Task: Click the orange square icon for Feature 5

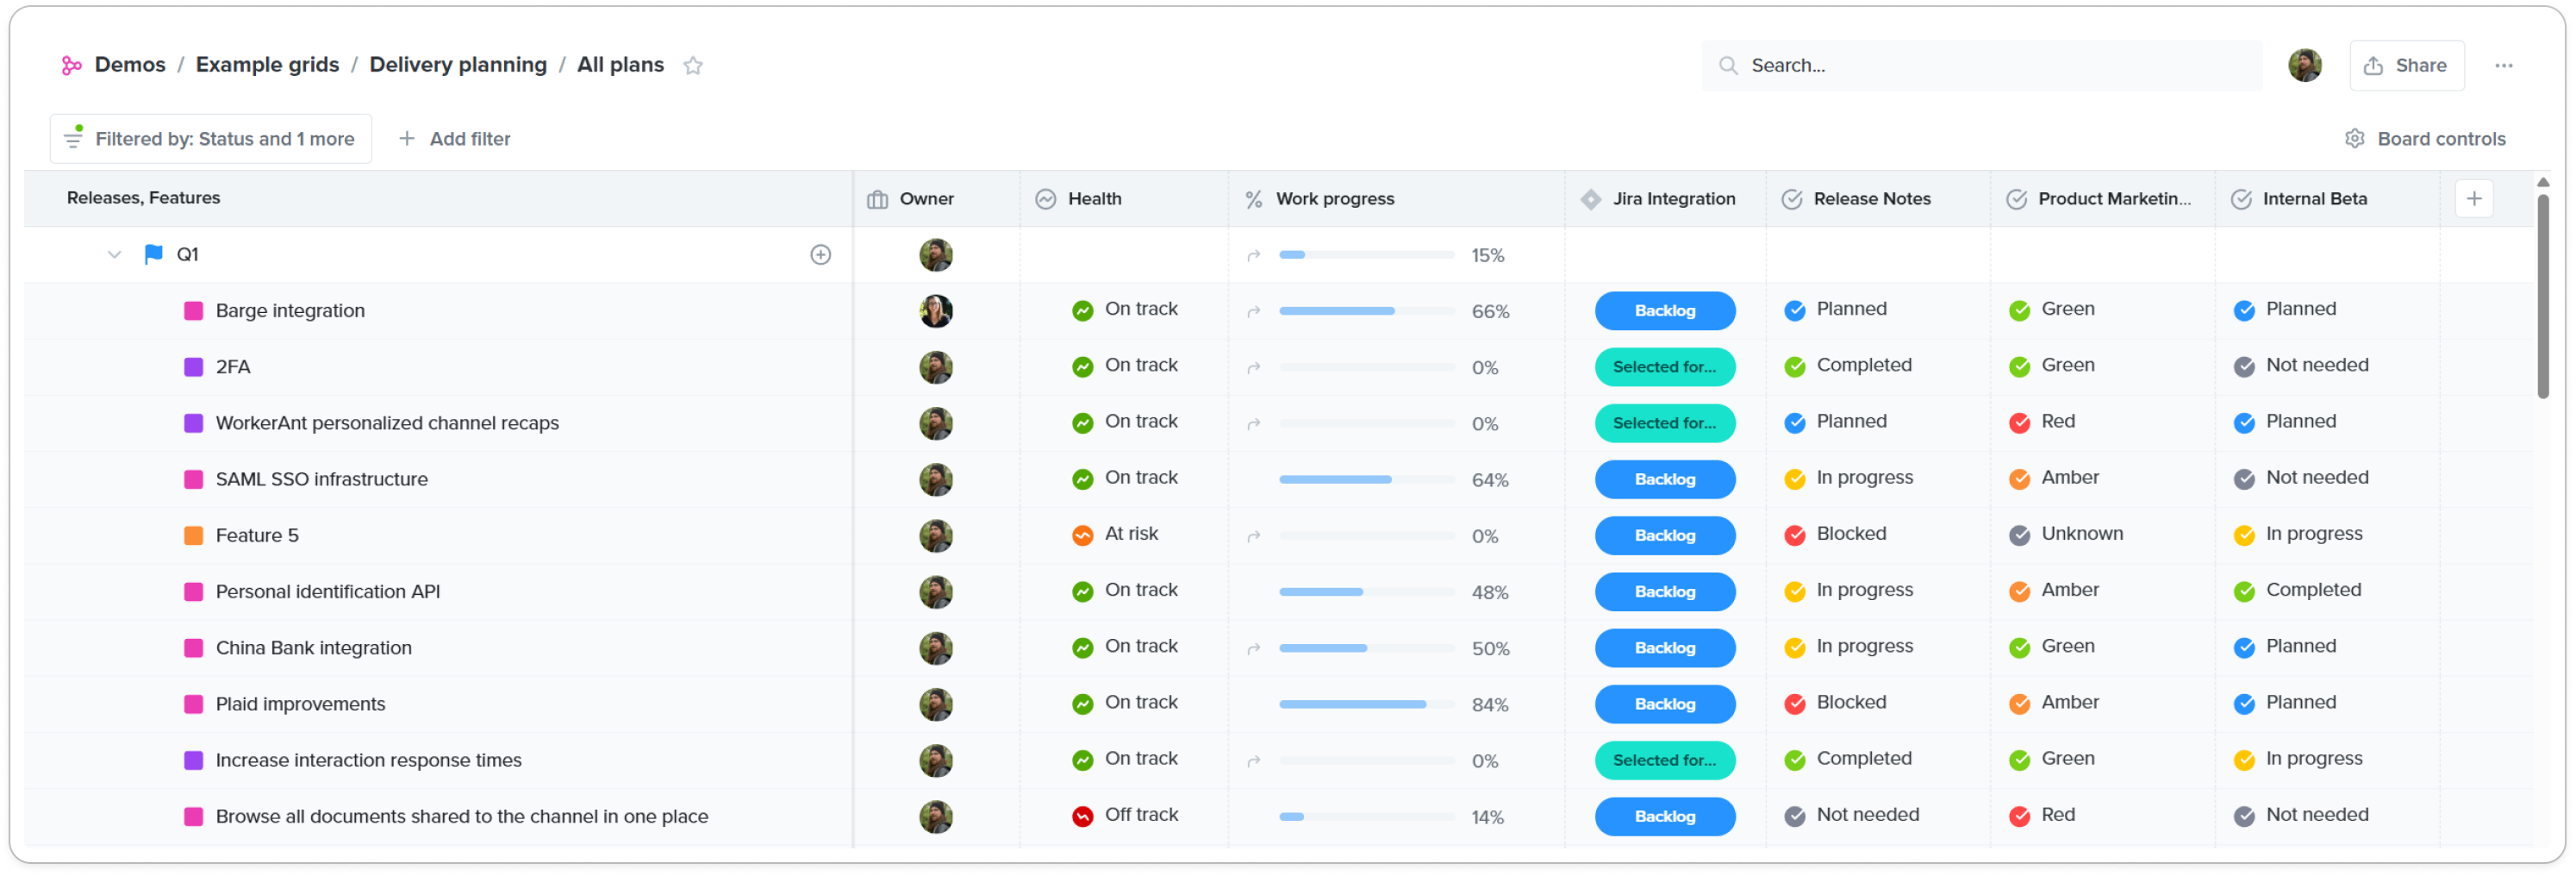Action: pos(194,535)
